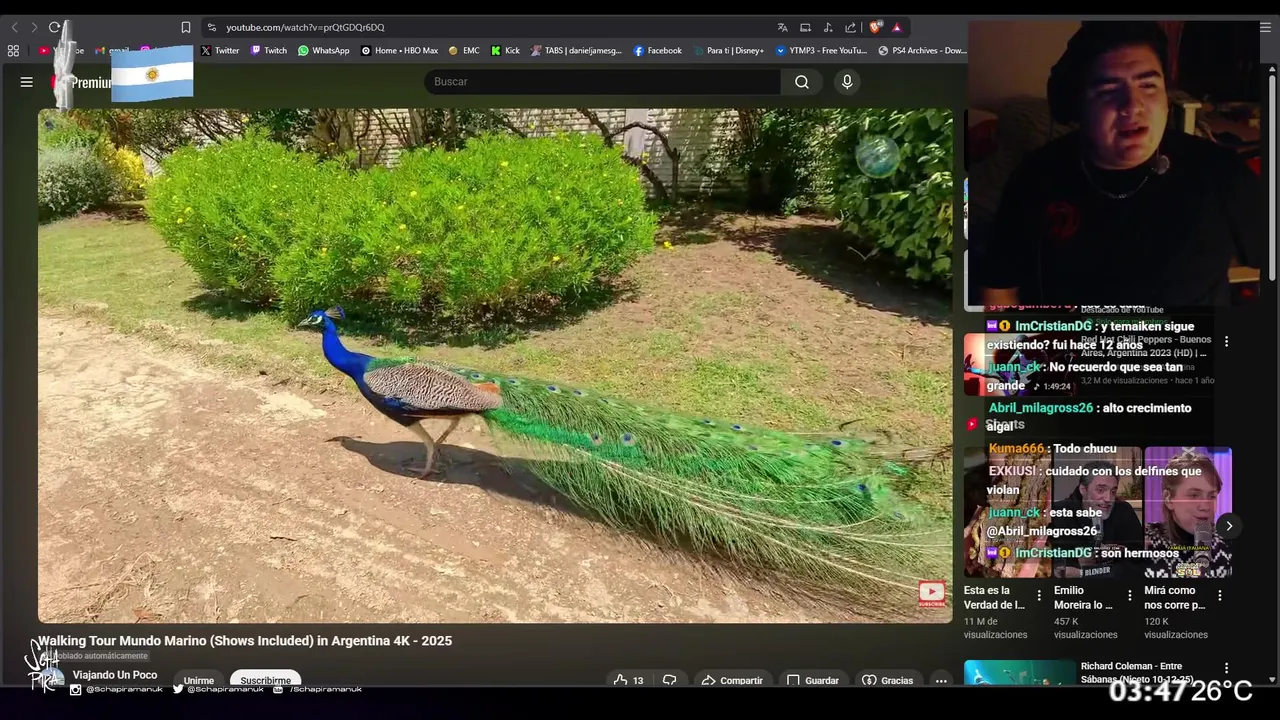Open the 'Mirá como nos corre p...' short
The height and width of the screenshot is (720, 1280).
click(1188, 512)
